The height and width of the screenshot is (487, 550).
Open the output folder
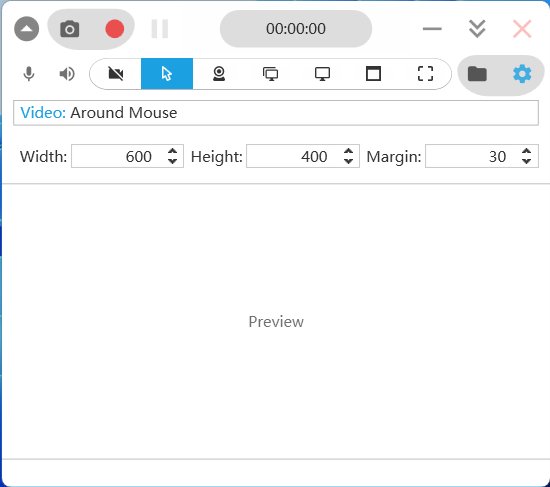coord(477,74)
